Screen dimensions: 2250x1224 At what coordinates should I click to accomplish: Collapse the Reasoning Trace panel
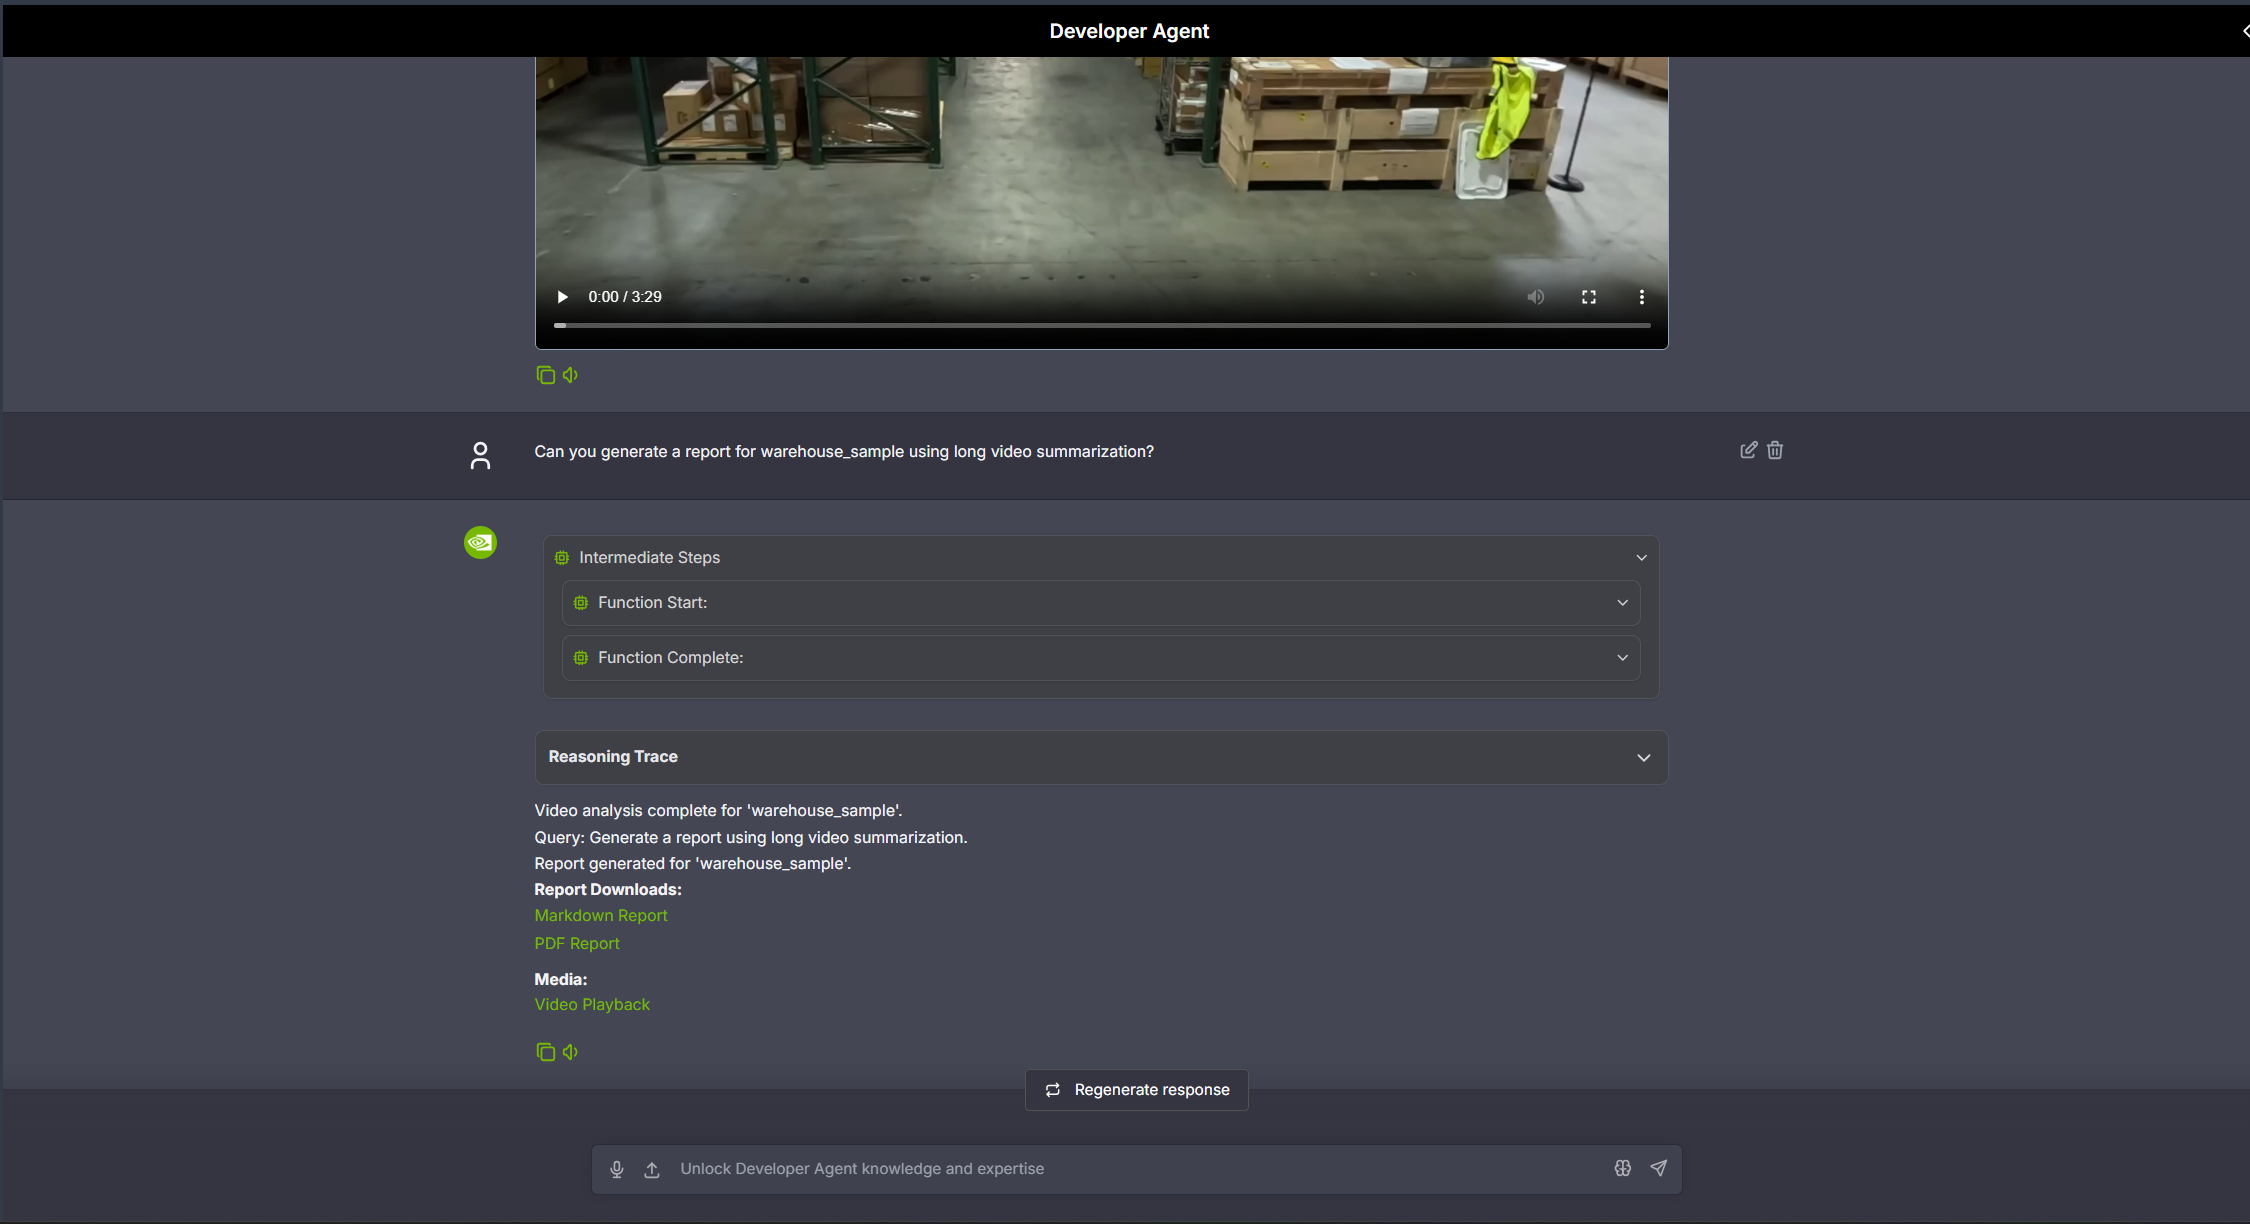tap(1643, 757)
